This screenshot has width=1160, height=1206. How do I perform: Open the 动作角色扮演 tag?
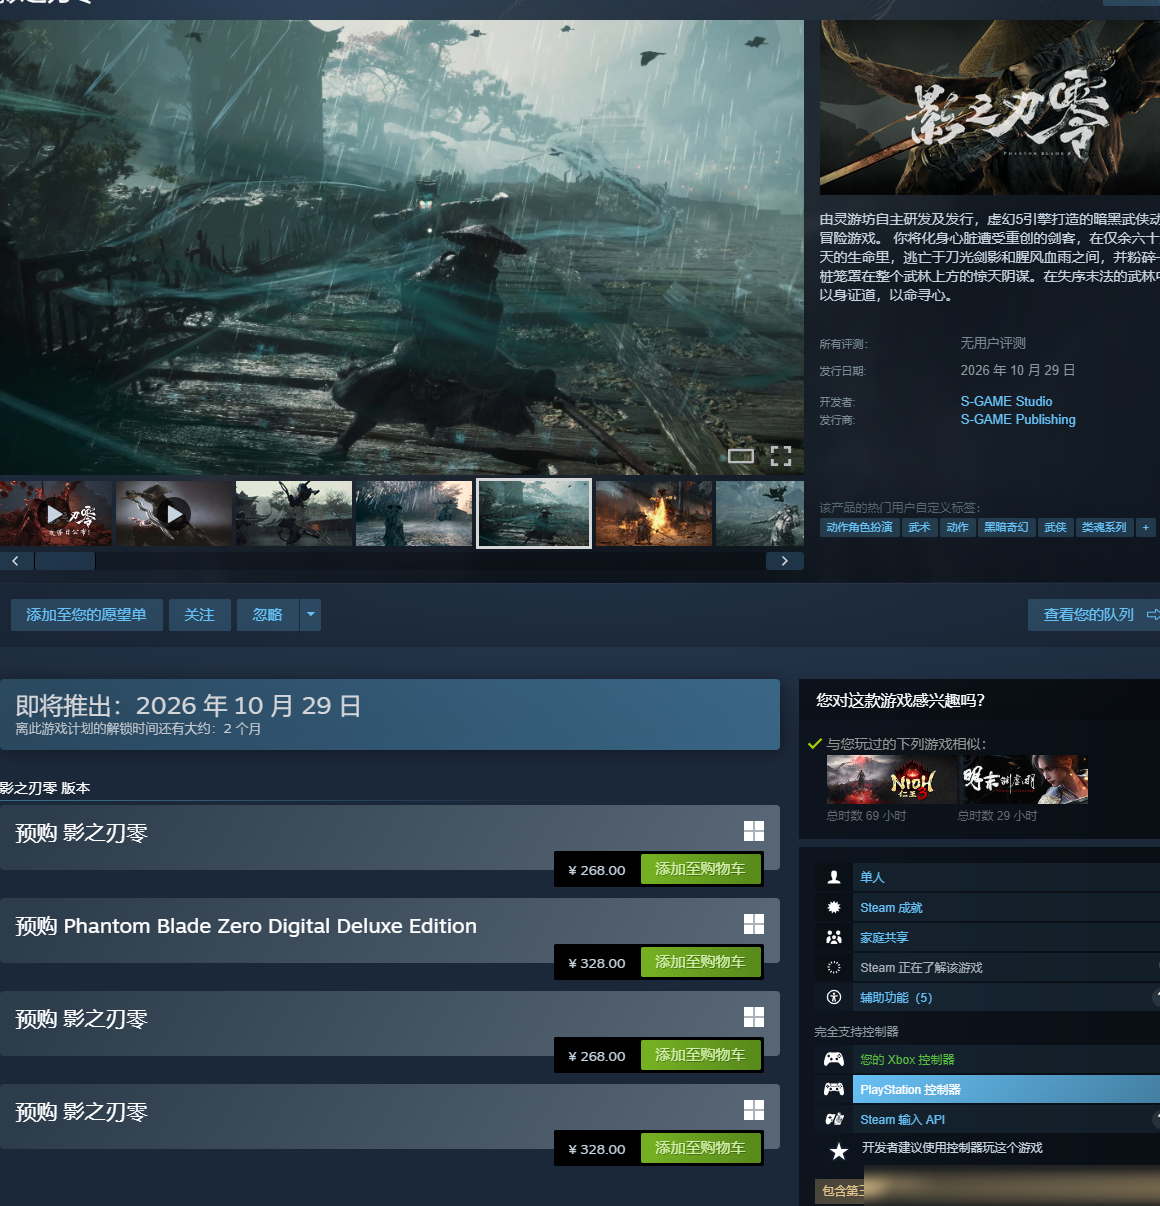click(859, 527)
